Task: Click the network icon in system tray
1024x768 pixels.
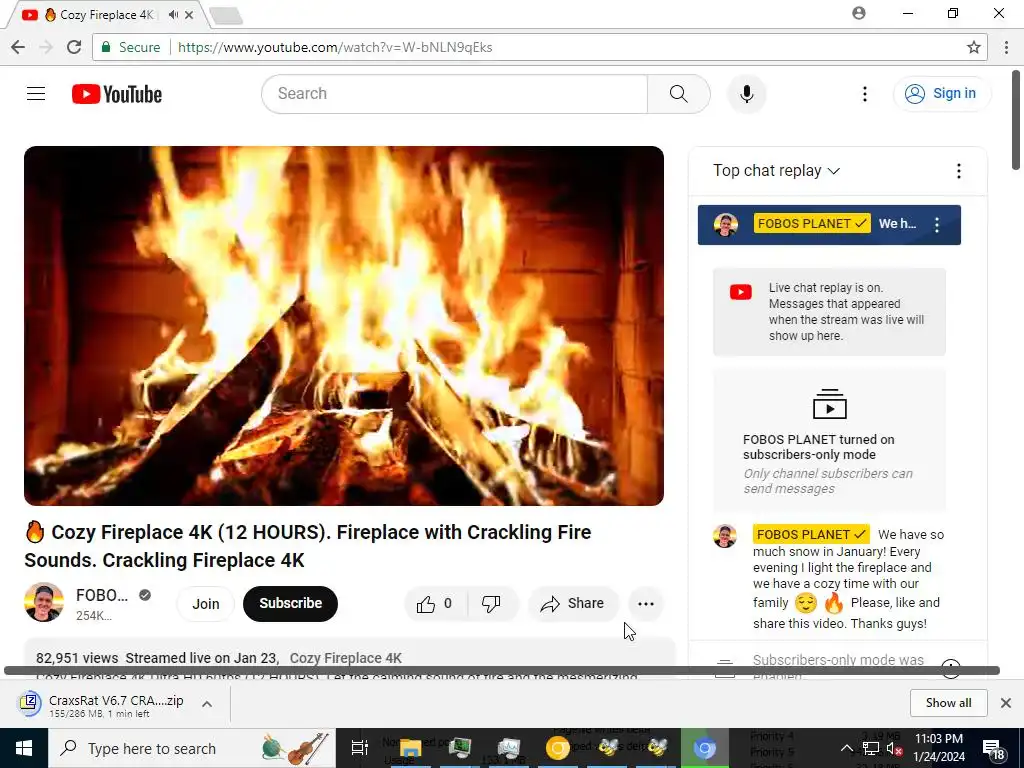Action: point(871,748)
